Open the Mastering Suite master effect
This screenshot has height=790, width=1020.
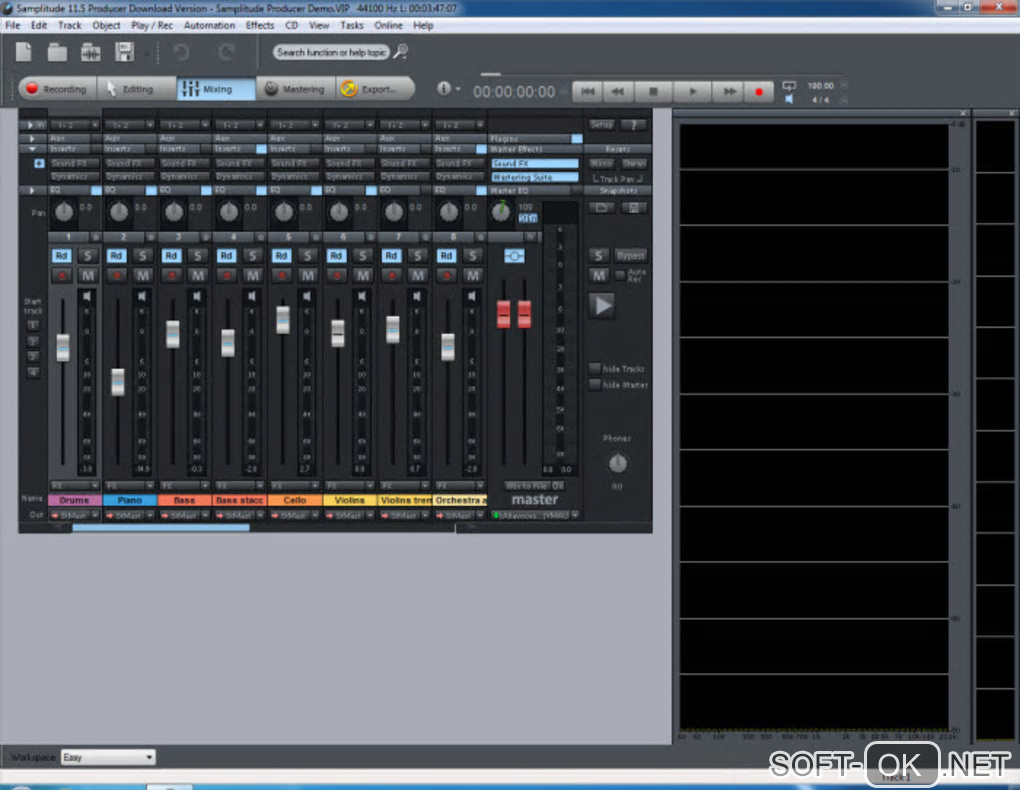(x=535, y=177)
